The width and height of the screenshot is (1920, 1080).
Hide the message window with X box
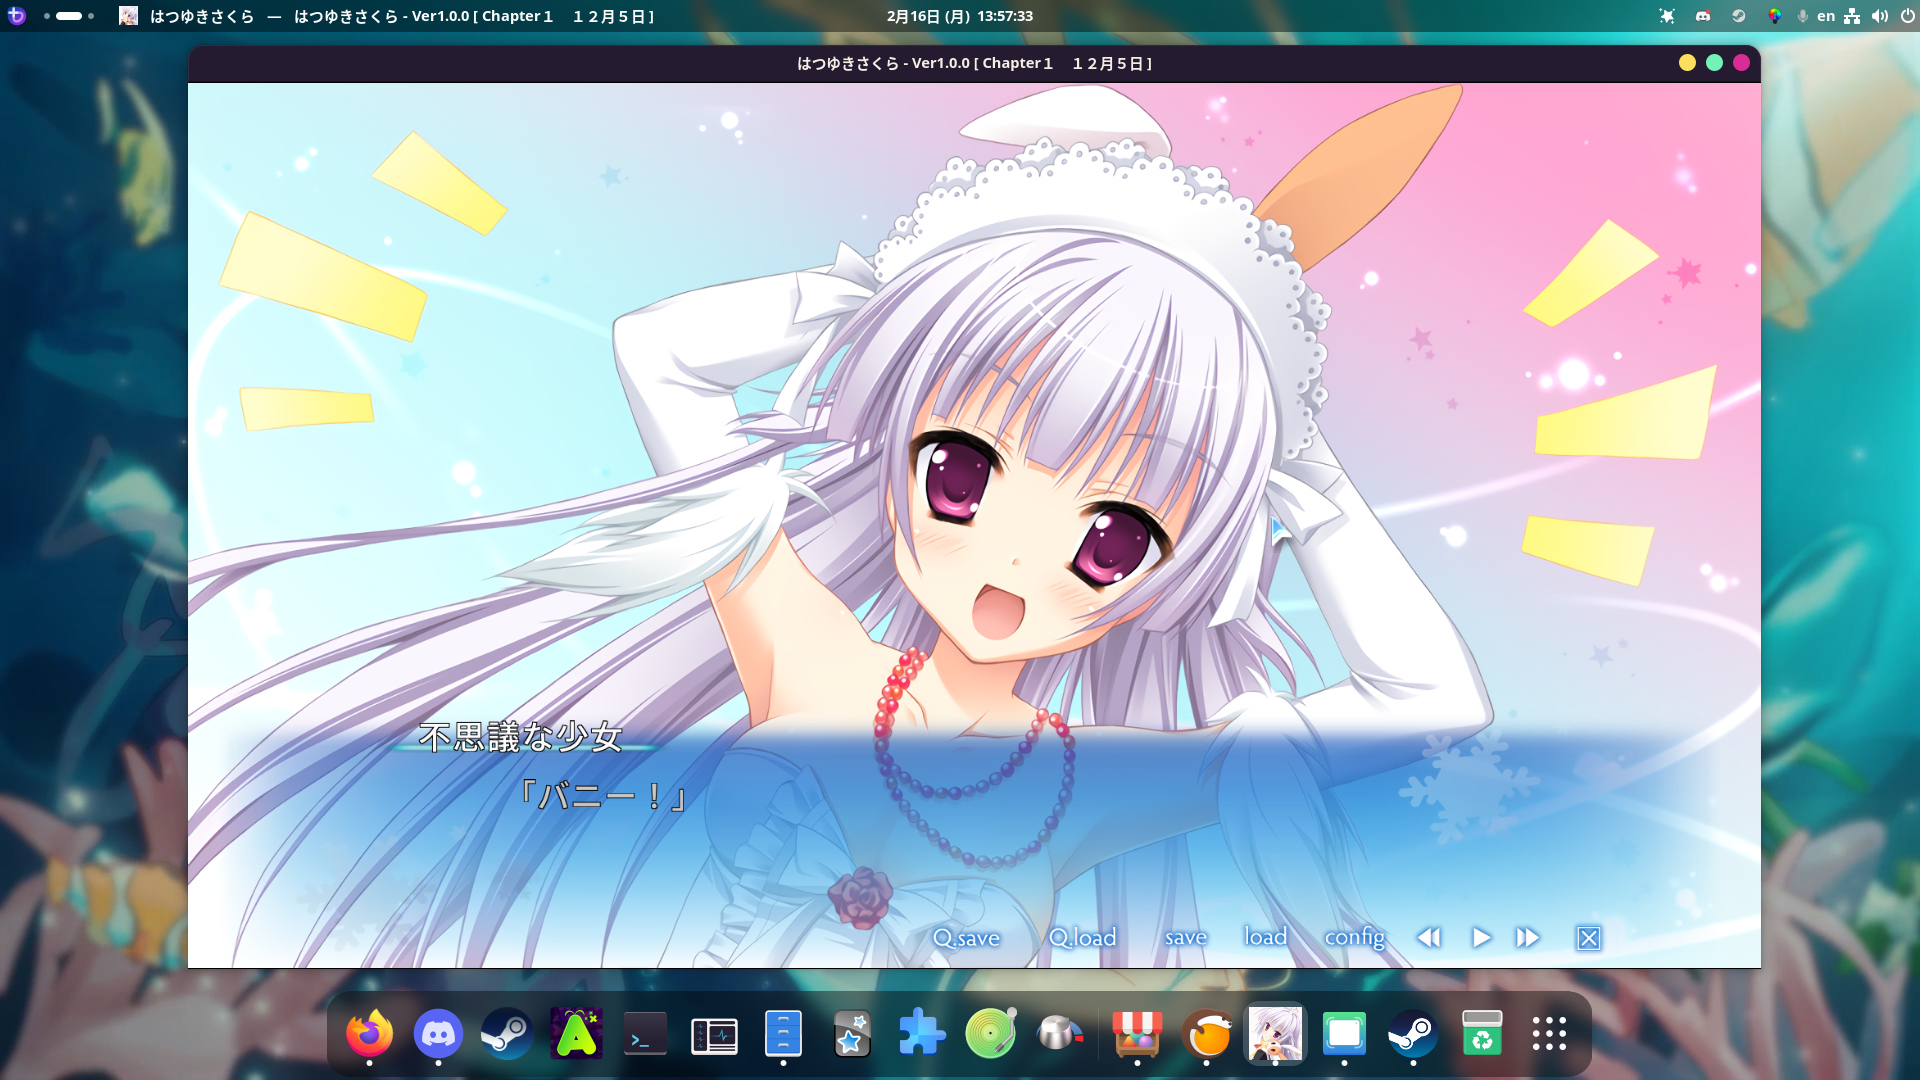pos(1588,938)
